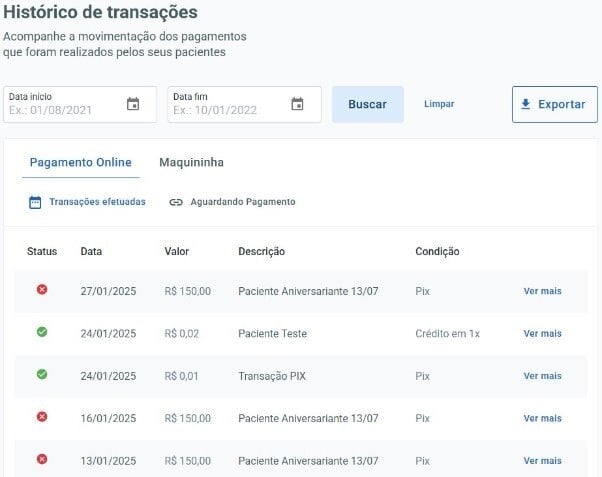The height and width of the screenshot is (477, 602).
Task: Open the Data fim calendar picker icon
Action: click(297, 104)
